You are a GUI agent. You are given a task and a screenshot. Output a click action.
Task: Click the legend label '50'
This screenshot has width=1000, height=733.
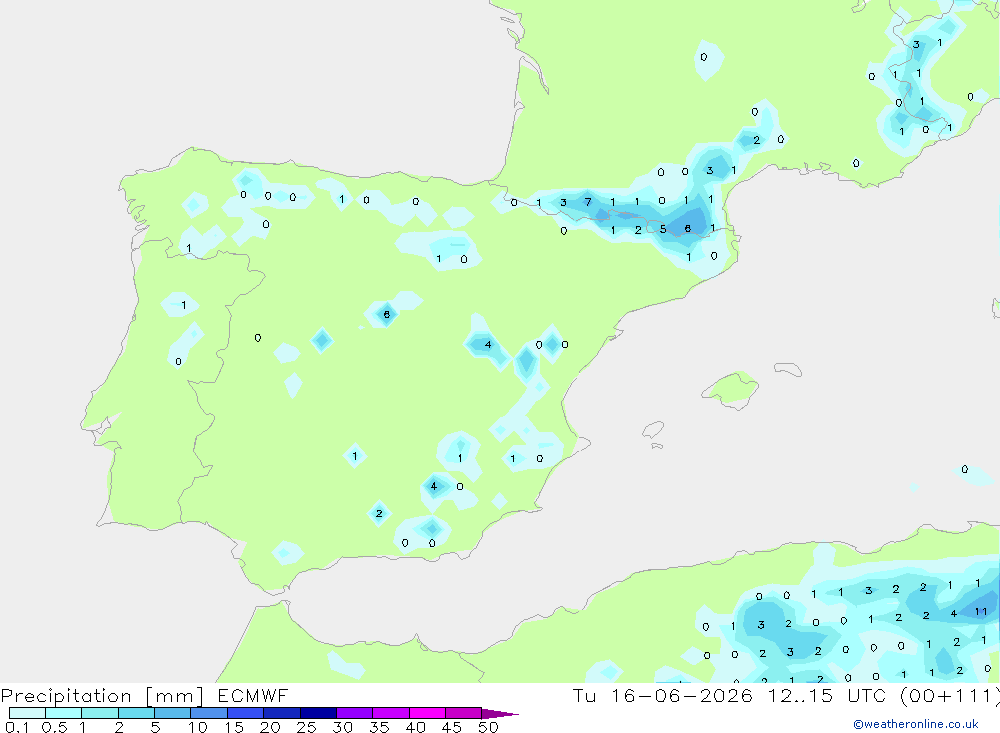pyautogui.click(x=488, y=727)
